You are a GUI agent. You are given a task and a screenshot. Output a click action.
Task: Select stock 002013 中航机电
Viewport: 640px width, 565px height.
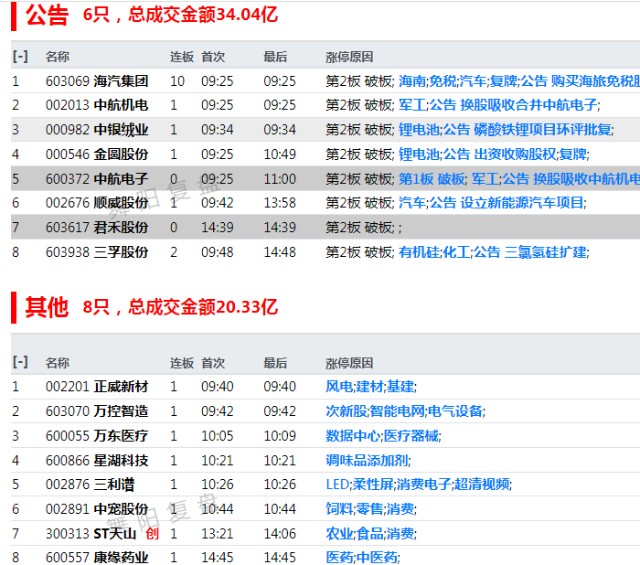(x=97, y=105)
